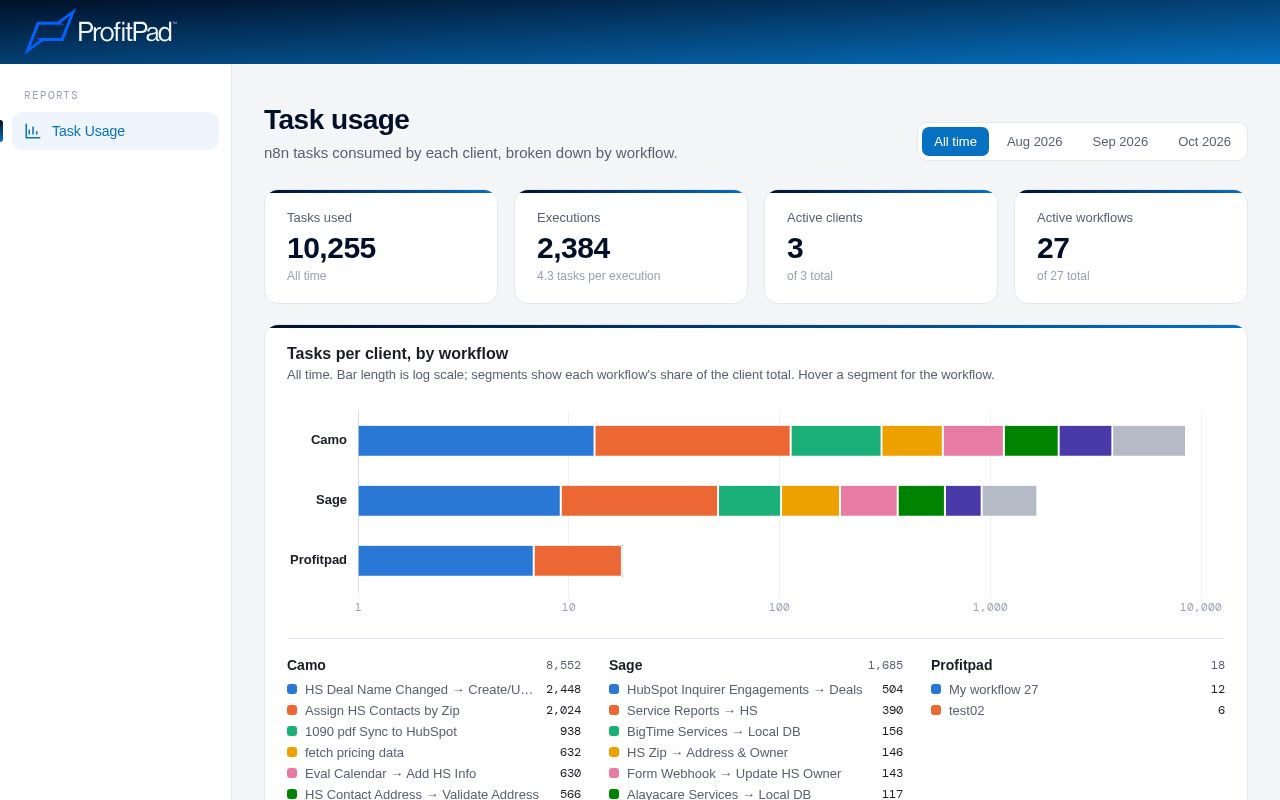Click 'BigTime Services → Local DB' row
Image resolution: width=1280 pixels, height=800 pixels.
pyautogui.click(x=756, y=731)
